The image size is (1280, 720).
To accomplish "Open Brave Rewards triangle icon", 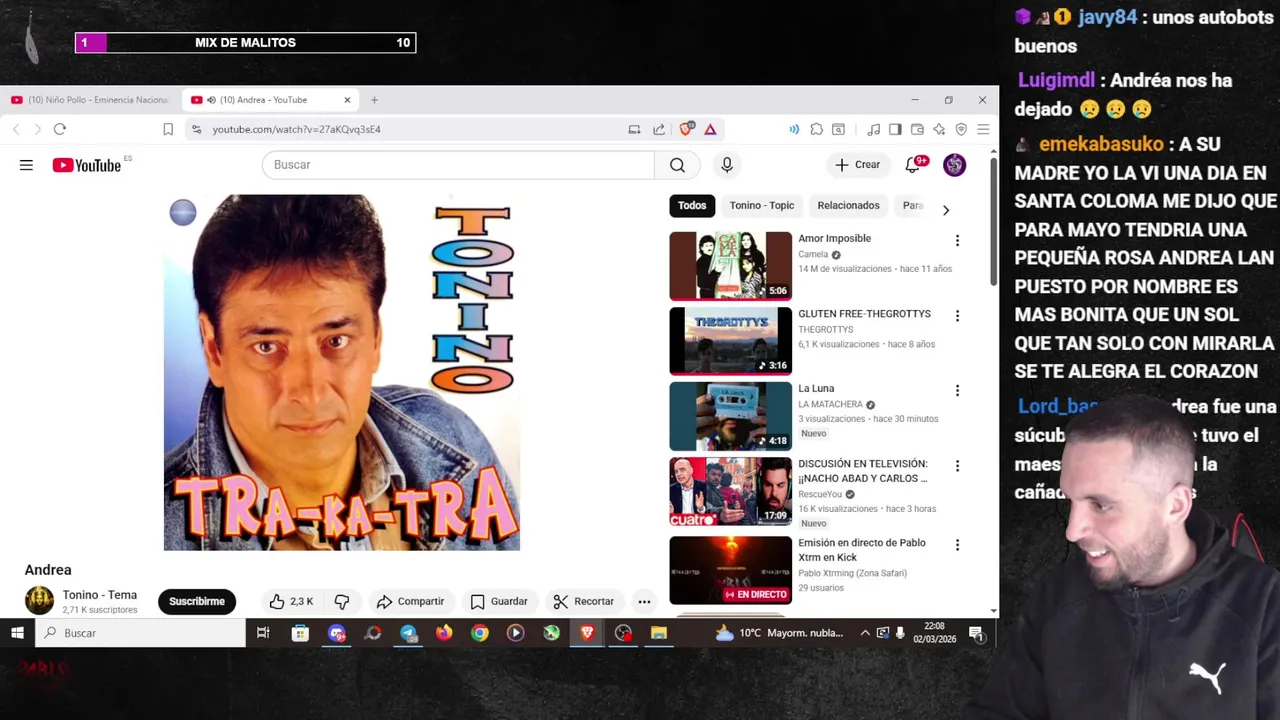I will 710,129.
